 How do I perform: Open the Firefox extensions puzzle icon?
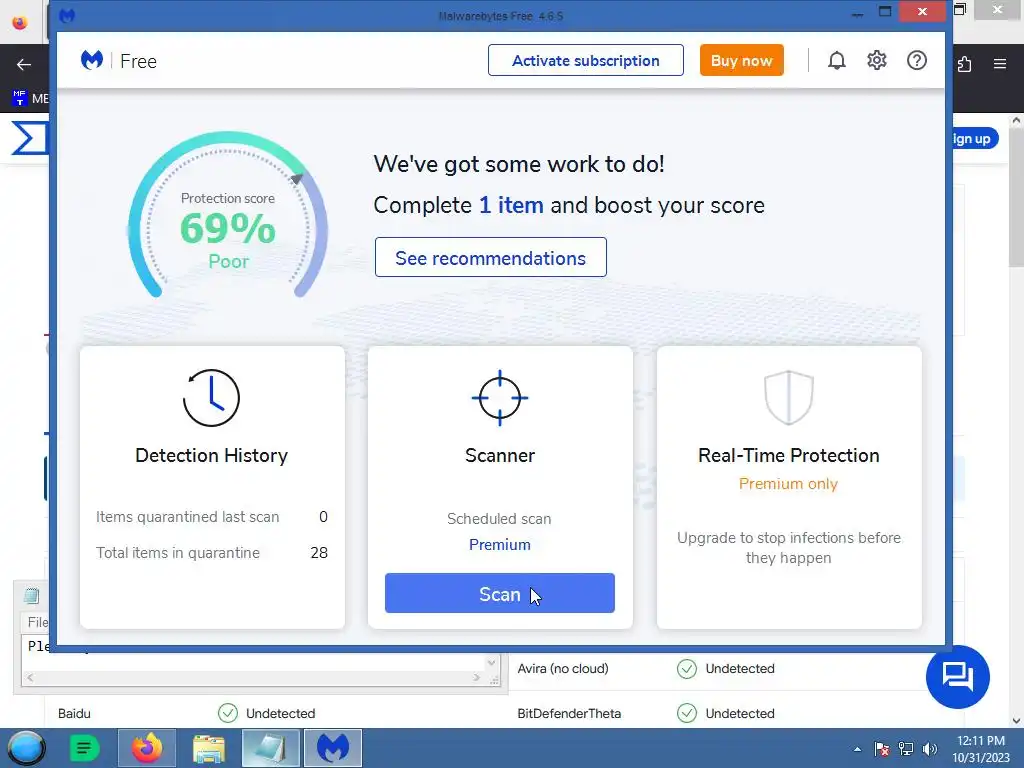(x=964, y=64)
